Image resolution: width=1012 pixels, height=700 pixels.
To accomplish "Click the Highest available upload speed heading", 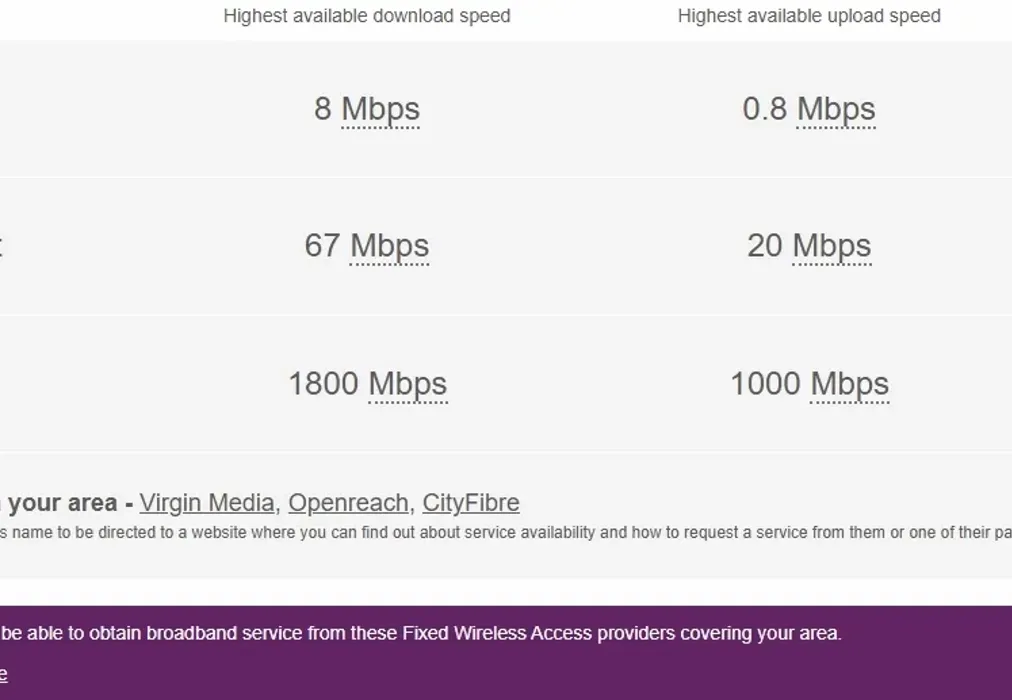I will coord(809,15).
